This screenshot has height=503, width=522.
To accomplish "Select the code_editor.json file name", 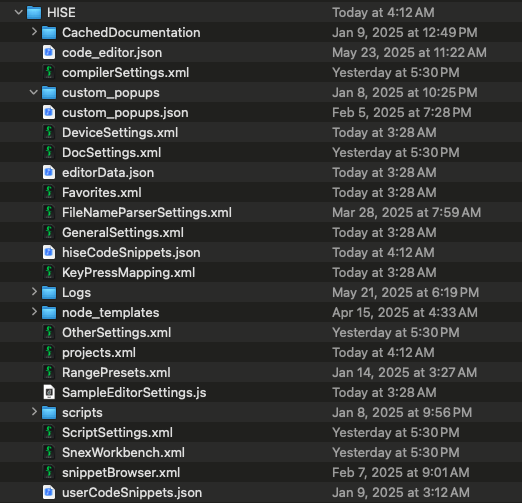I will point(112,53).
